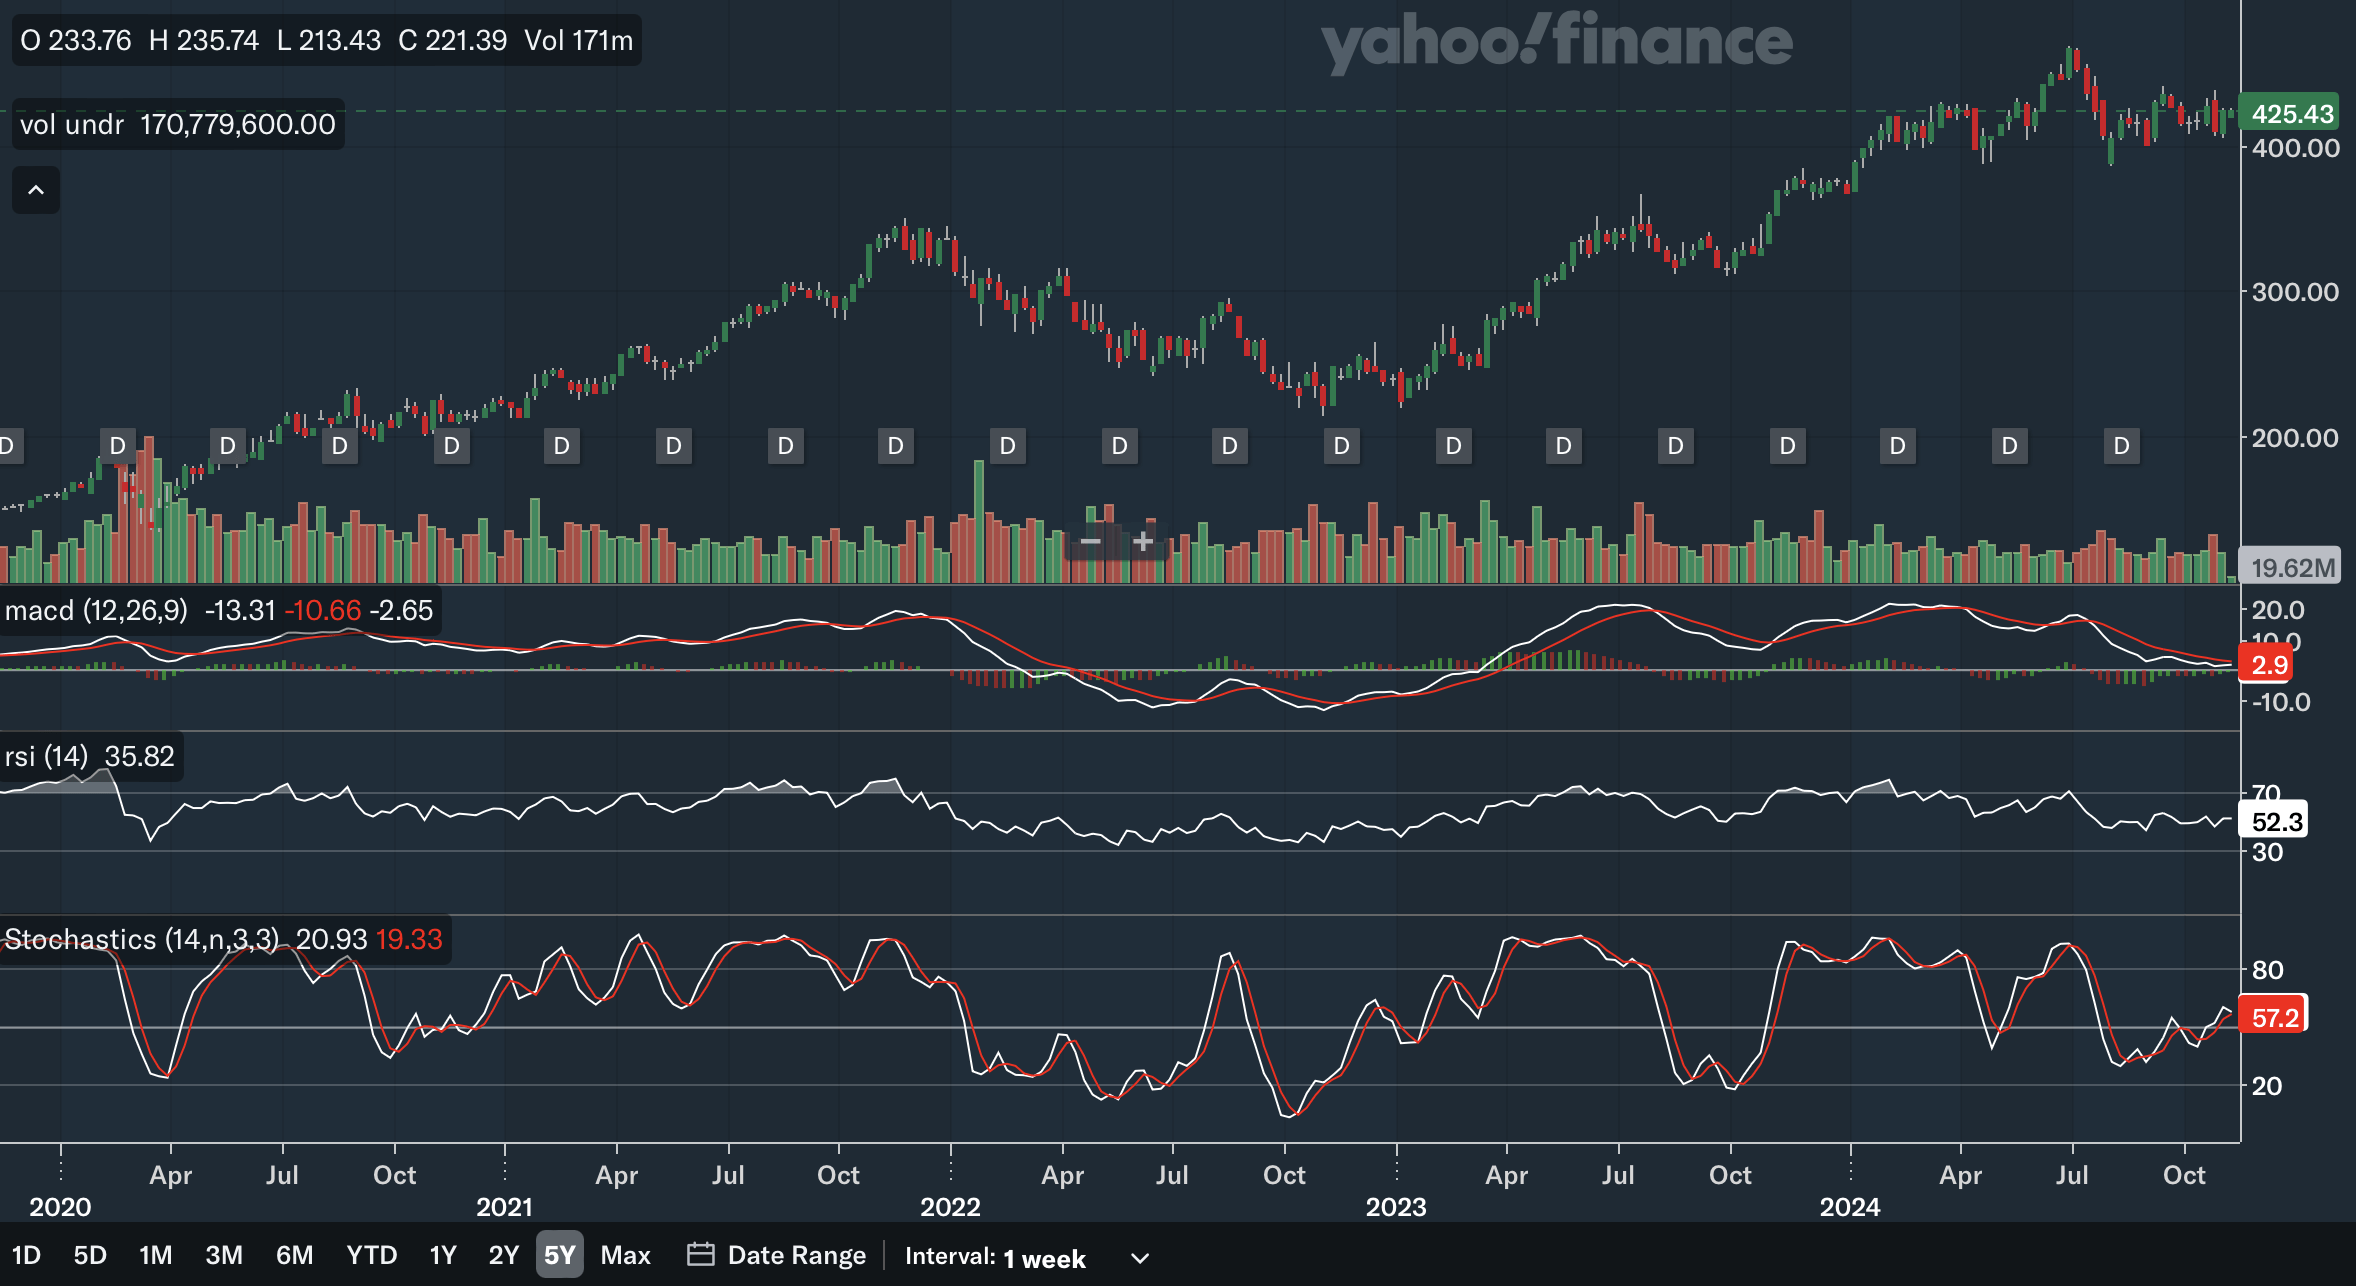Screen dimensions: 2356x1286
Task: Click the Stochastics (14,n,3,3) indicator label
Action: 140,939
